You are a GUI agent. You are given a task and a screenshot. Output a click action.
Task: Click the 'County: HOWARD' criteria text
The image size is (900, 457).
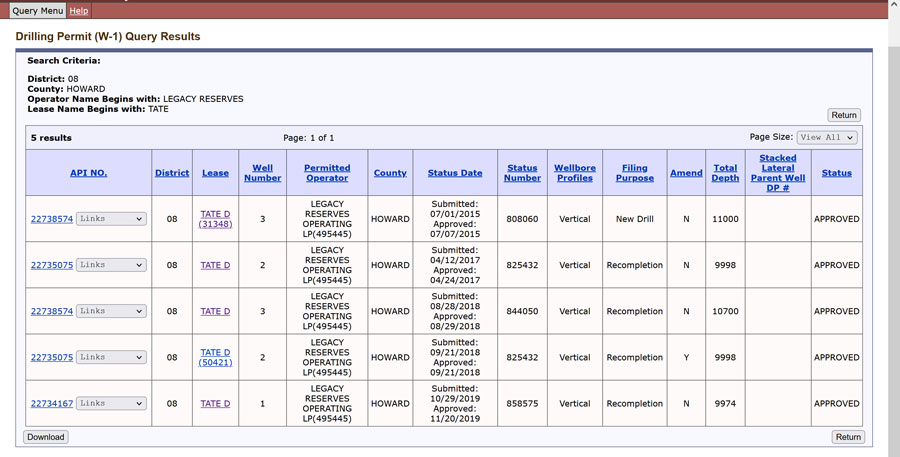click(66, 89)
